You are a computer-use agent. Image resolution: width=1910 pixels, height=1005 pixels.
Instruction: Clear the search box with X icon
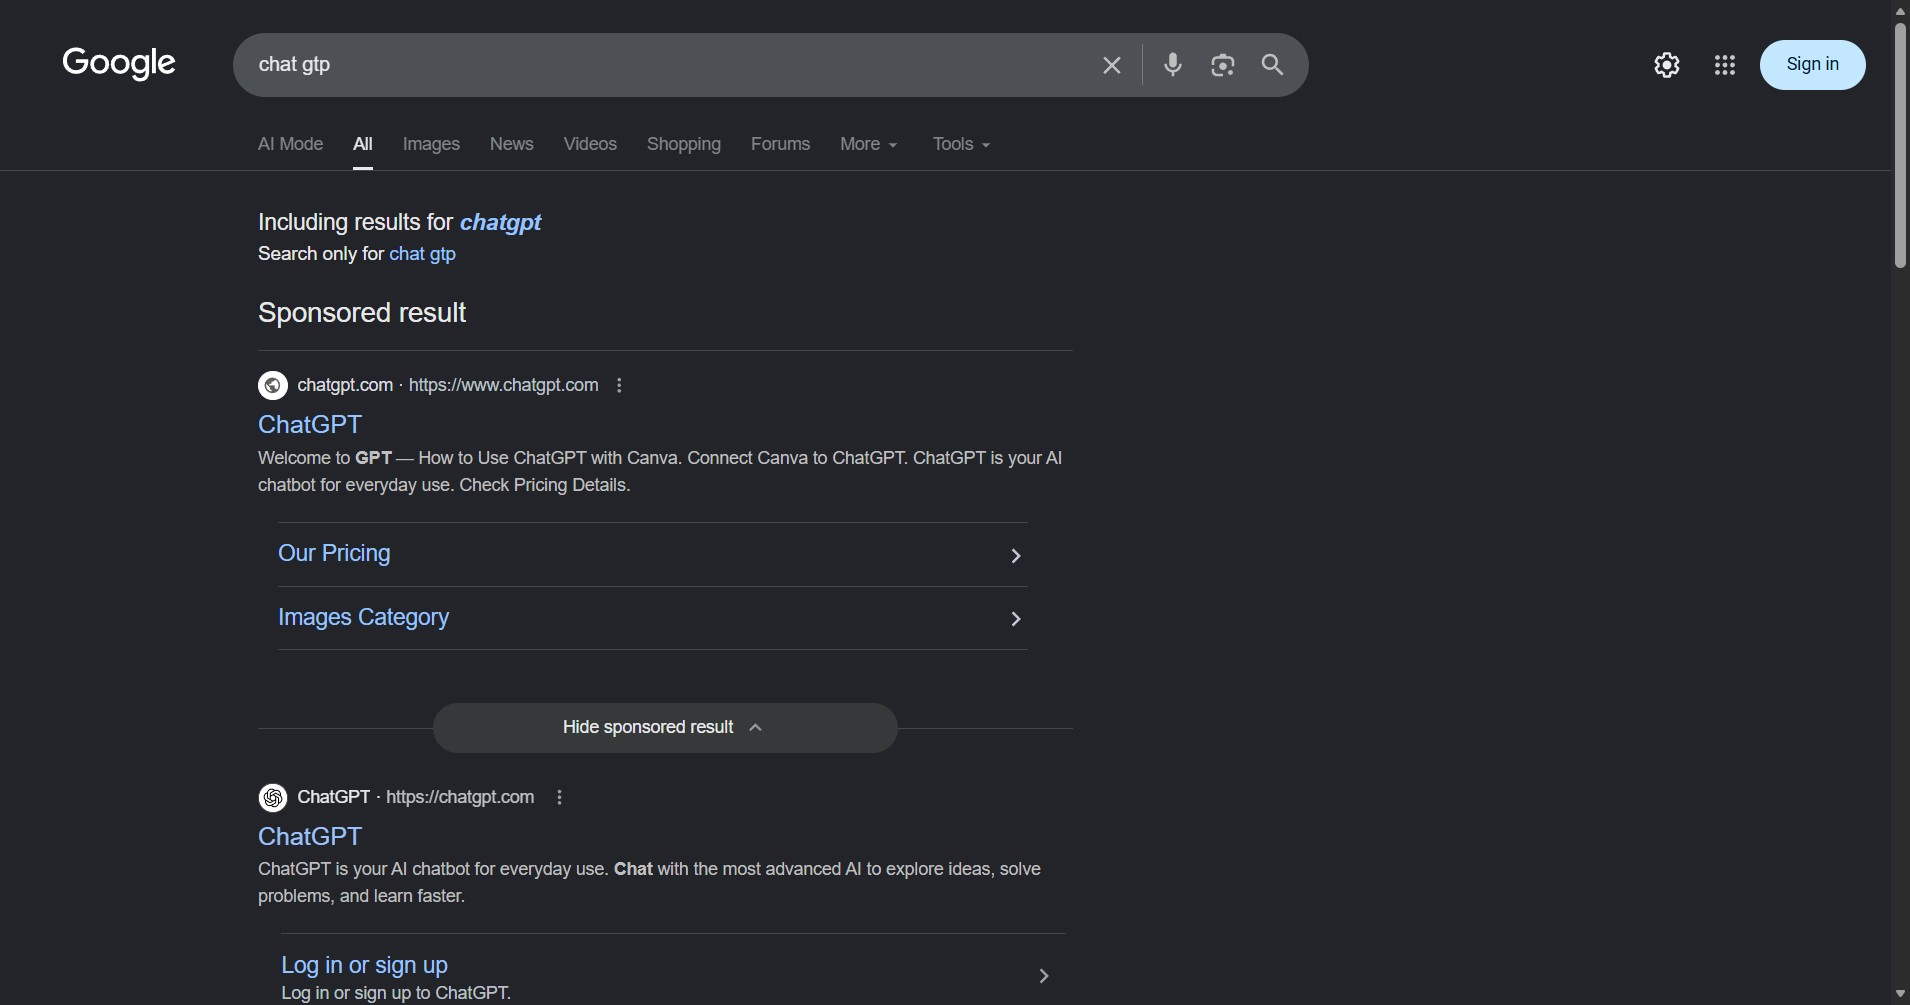point(1111,65)
